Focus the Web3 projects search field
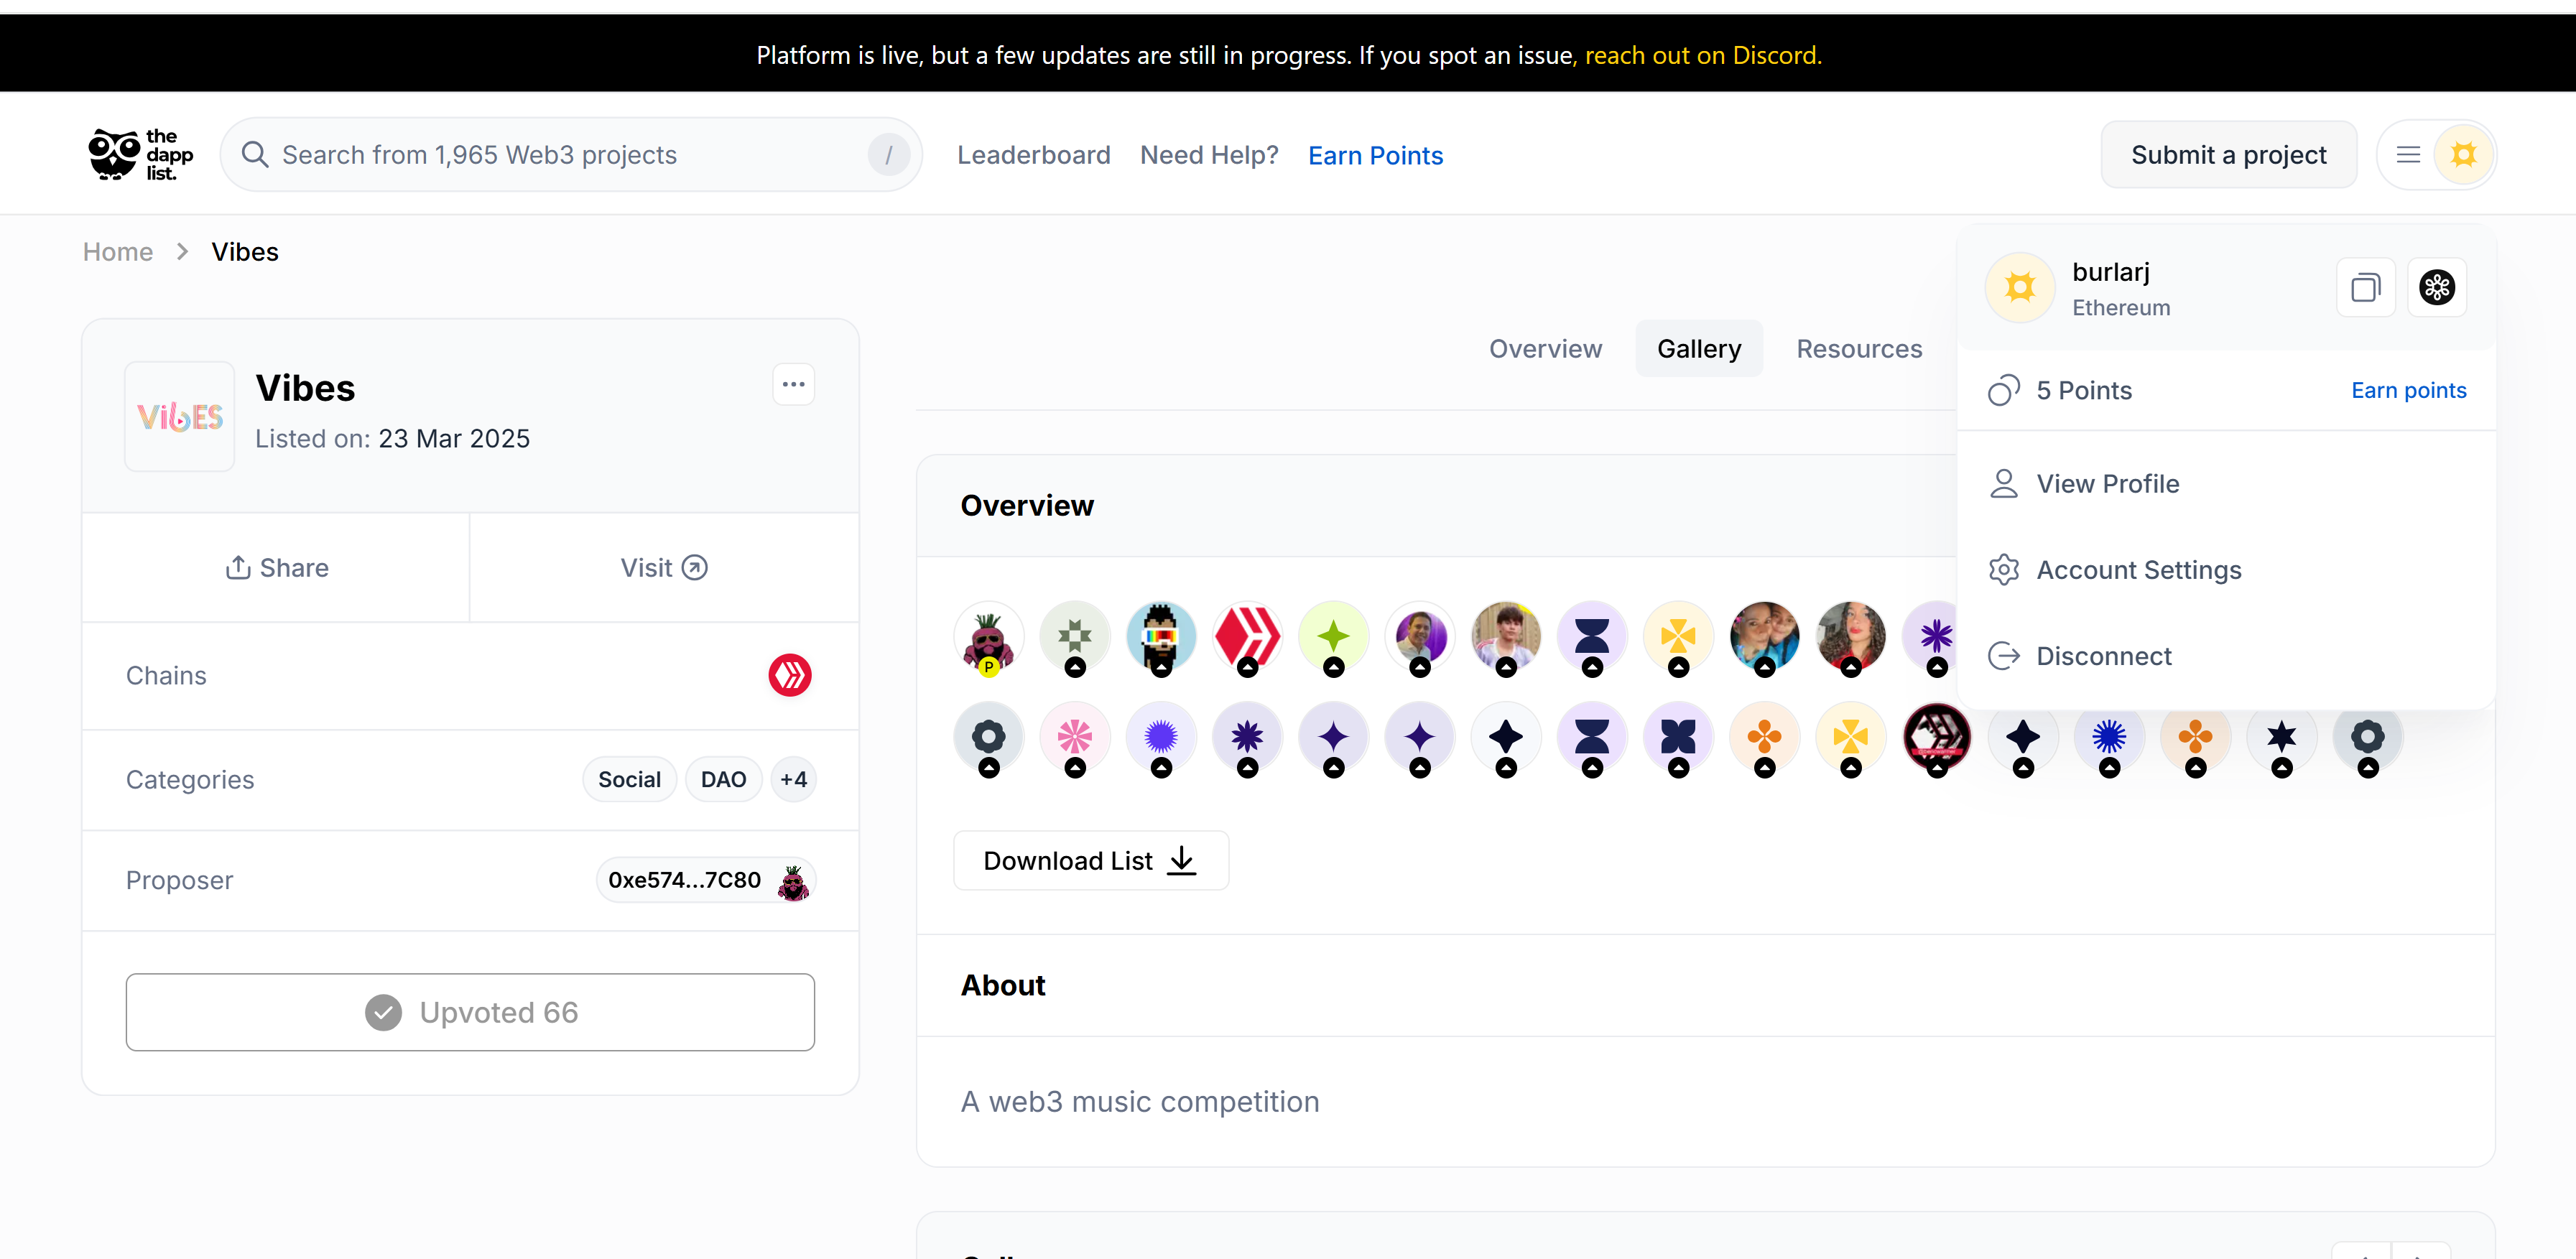Viewport: 2576px width, 1259px height. click(x=570, y=155)
